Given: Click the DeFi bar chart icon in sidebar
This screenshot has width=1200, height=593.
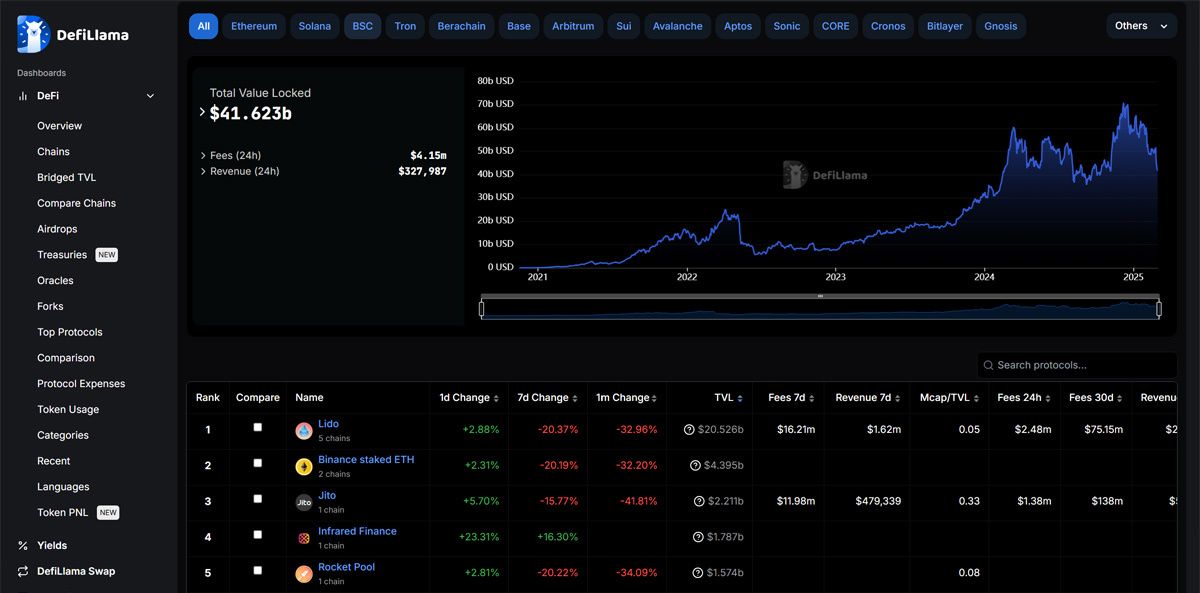Looking at the screenshot, I should click(23, 96).
